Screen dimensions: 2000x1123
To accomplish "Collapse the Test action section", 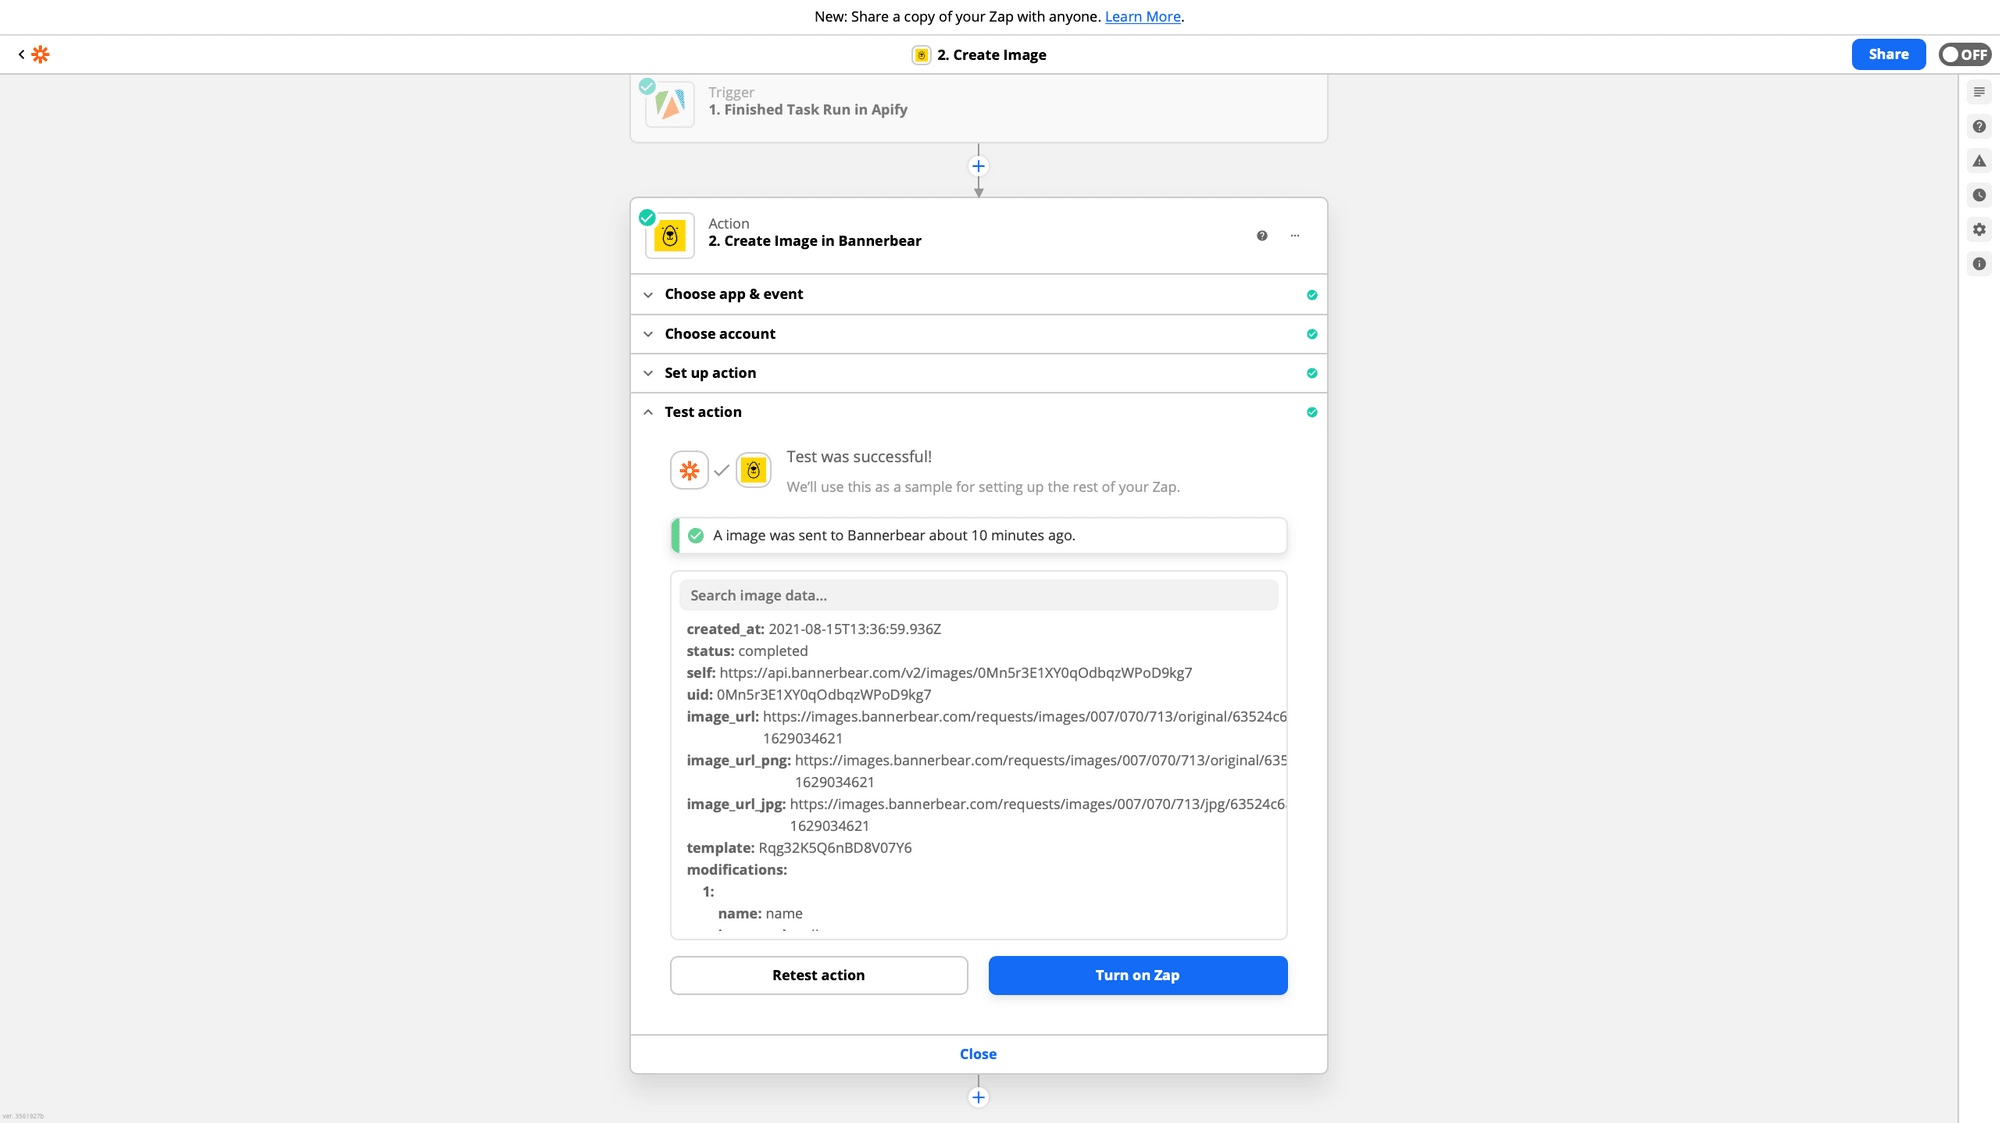I will pos(703,412).
